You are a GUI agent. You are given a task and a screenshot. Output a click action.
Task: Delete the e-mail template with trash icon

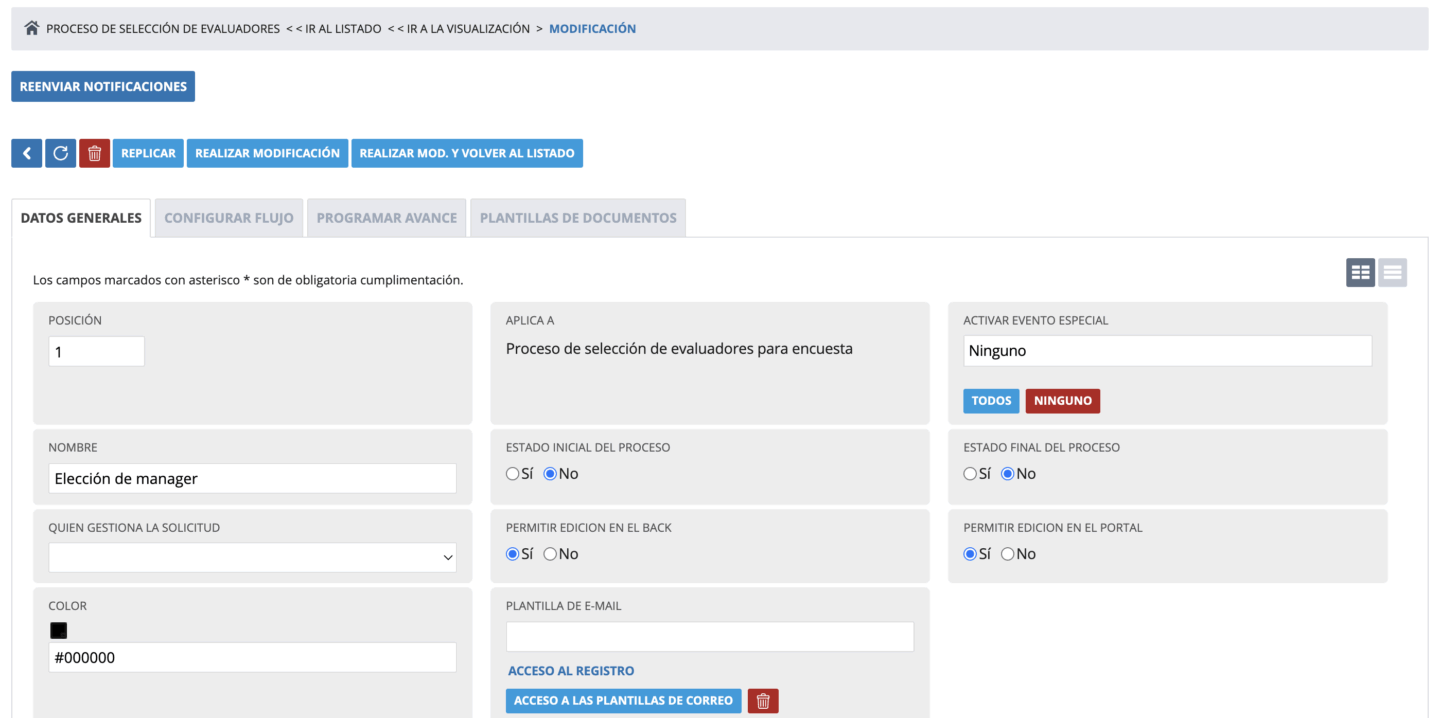tap(763, 701)
